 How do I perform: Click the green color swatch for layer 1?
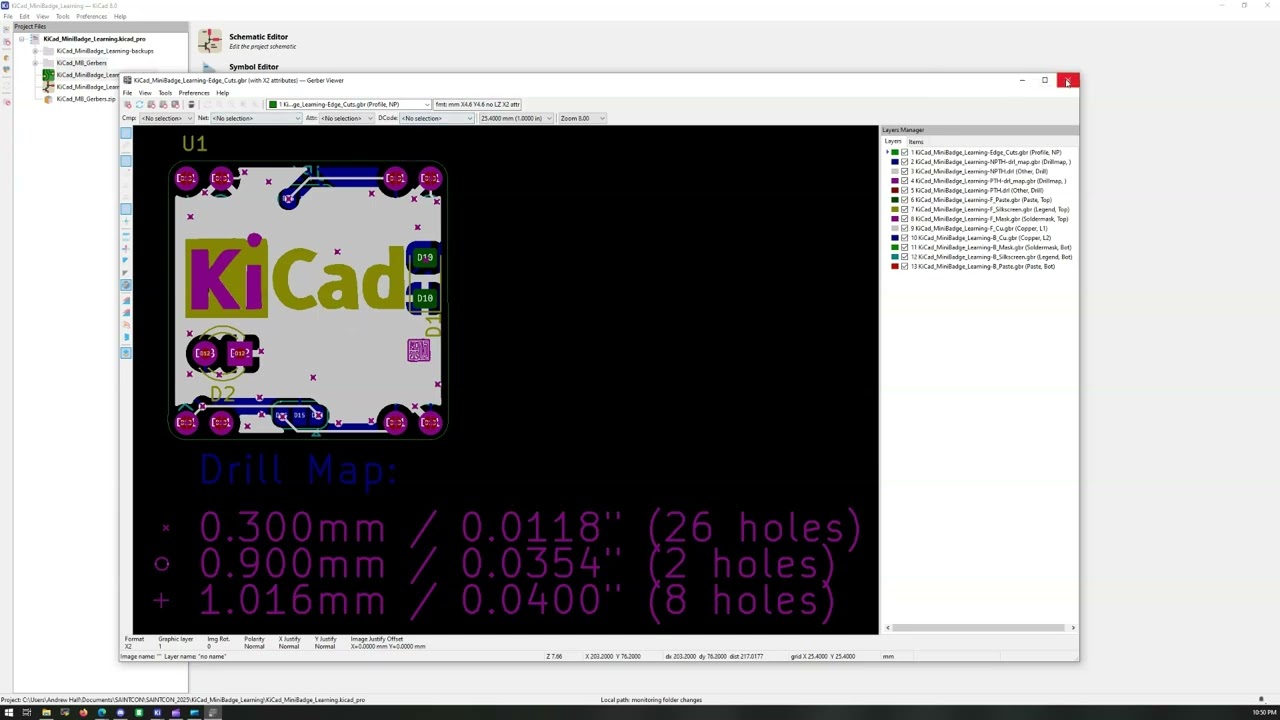coord(895,153)
